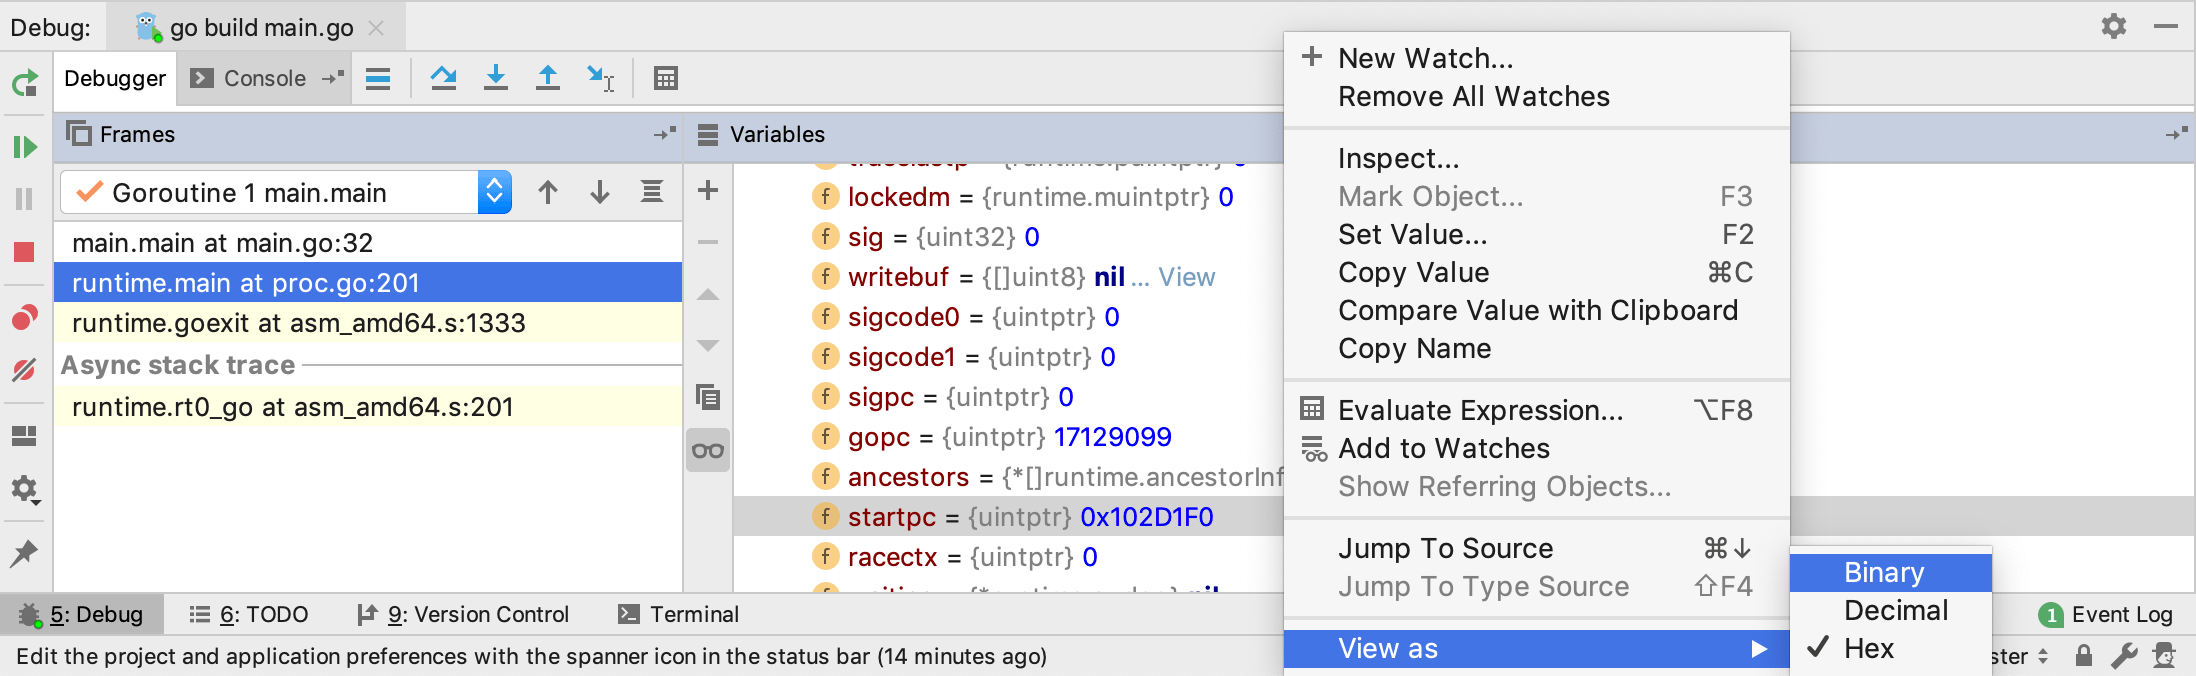Click the Resume Program icon
Screen dimensions: 2196x676
(25, 147)
